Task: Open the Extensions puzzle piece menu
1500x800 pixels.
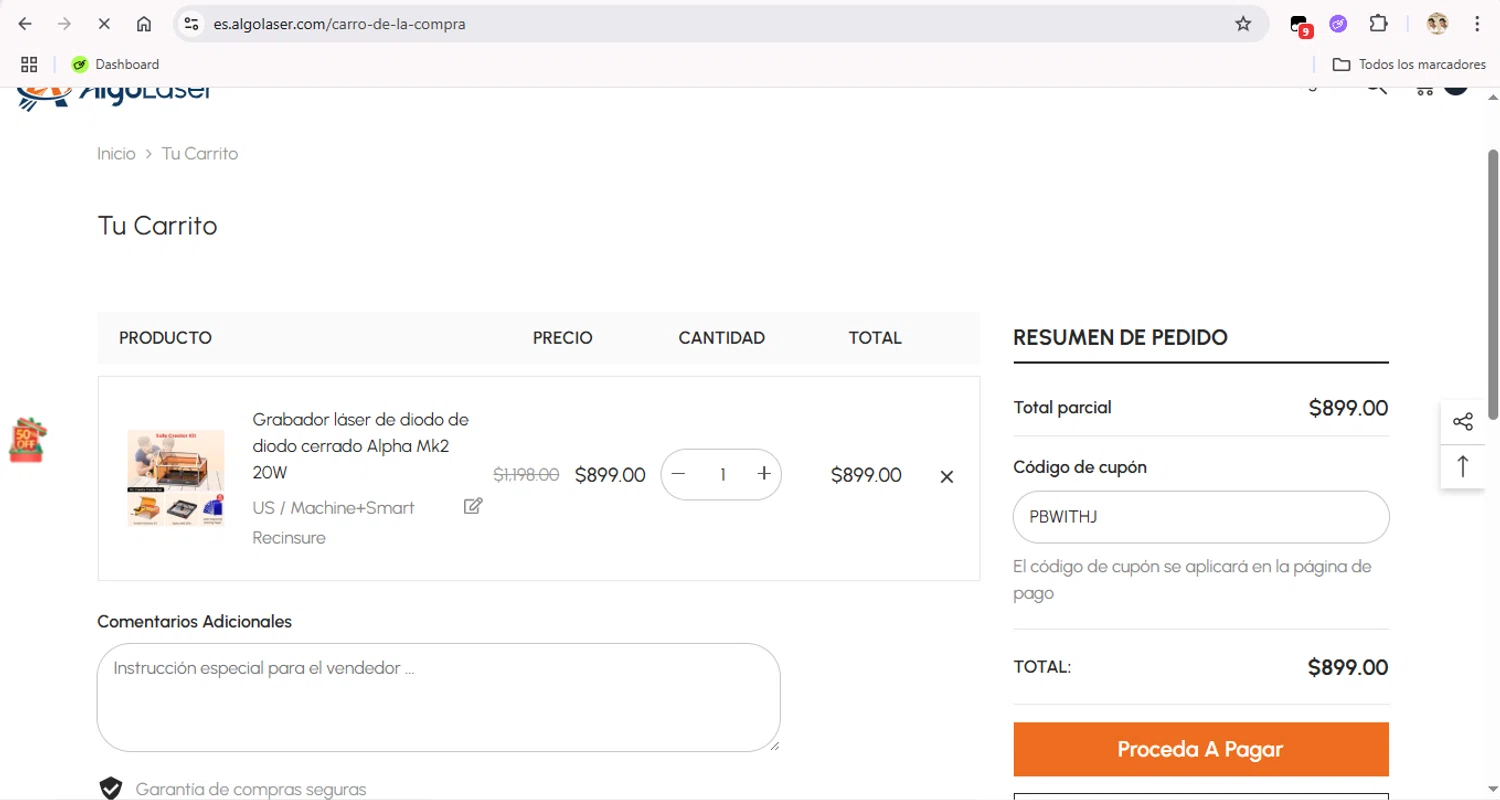Action: 1378,24
